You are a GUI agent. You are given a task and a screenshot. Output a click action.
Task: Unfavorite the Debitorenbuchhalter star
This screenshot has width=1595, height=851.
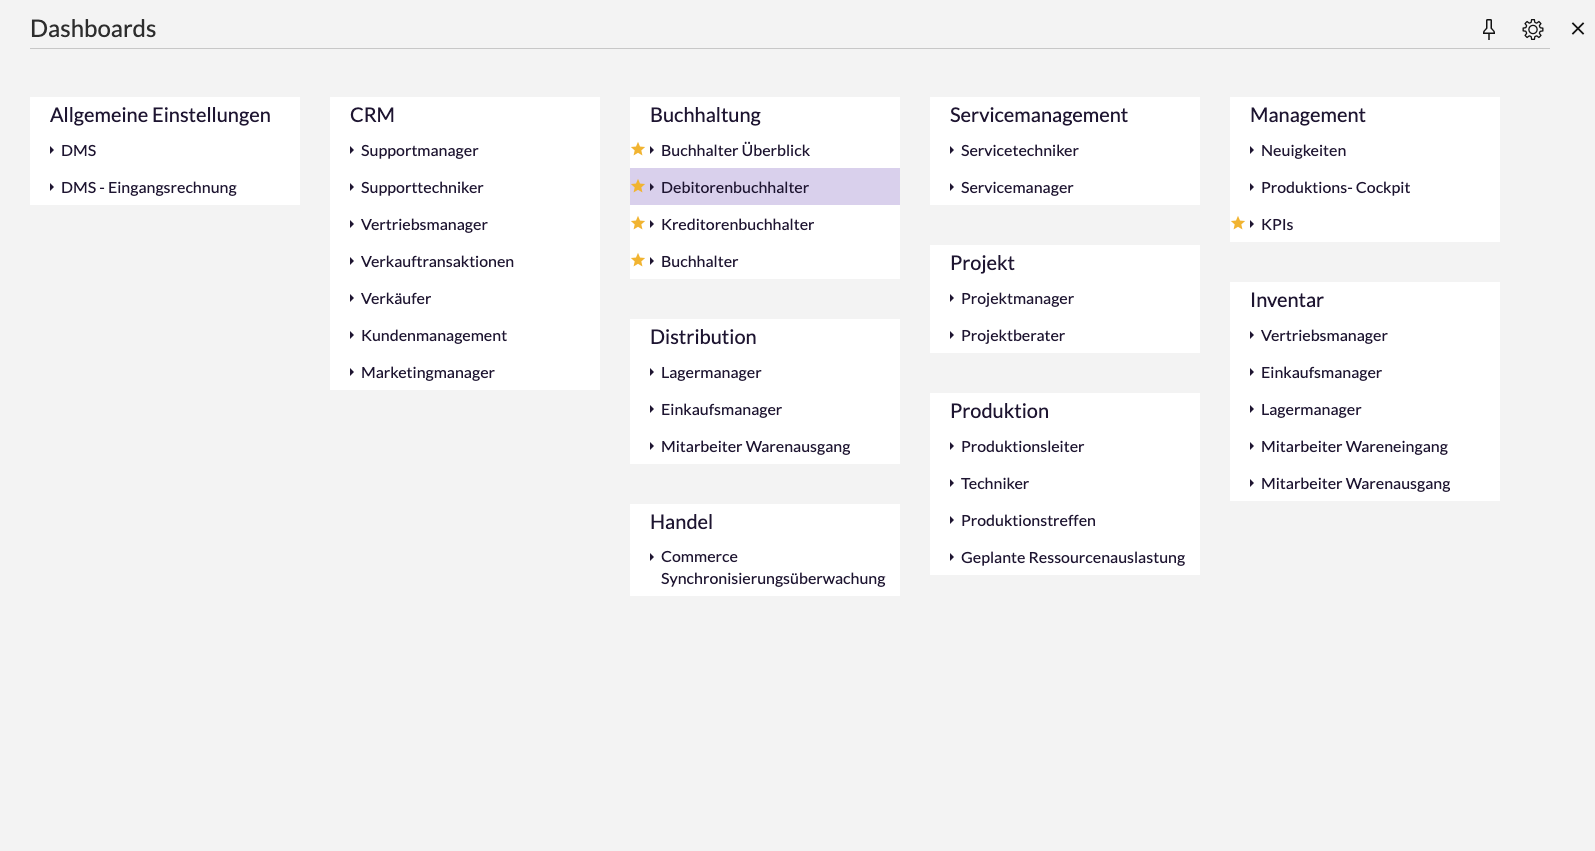point(638,187)
